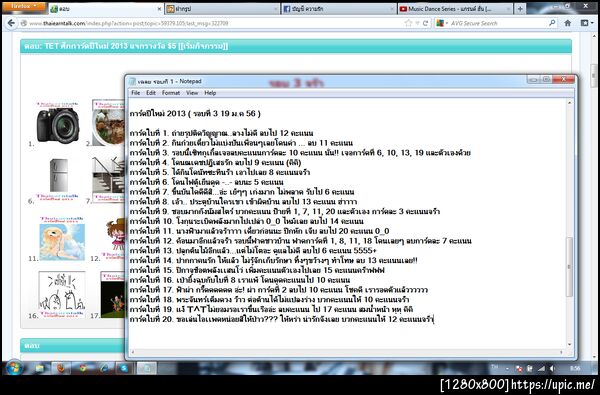
Task: Open Notepad Edit menu
Action: [x=151, y=93]
